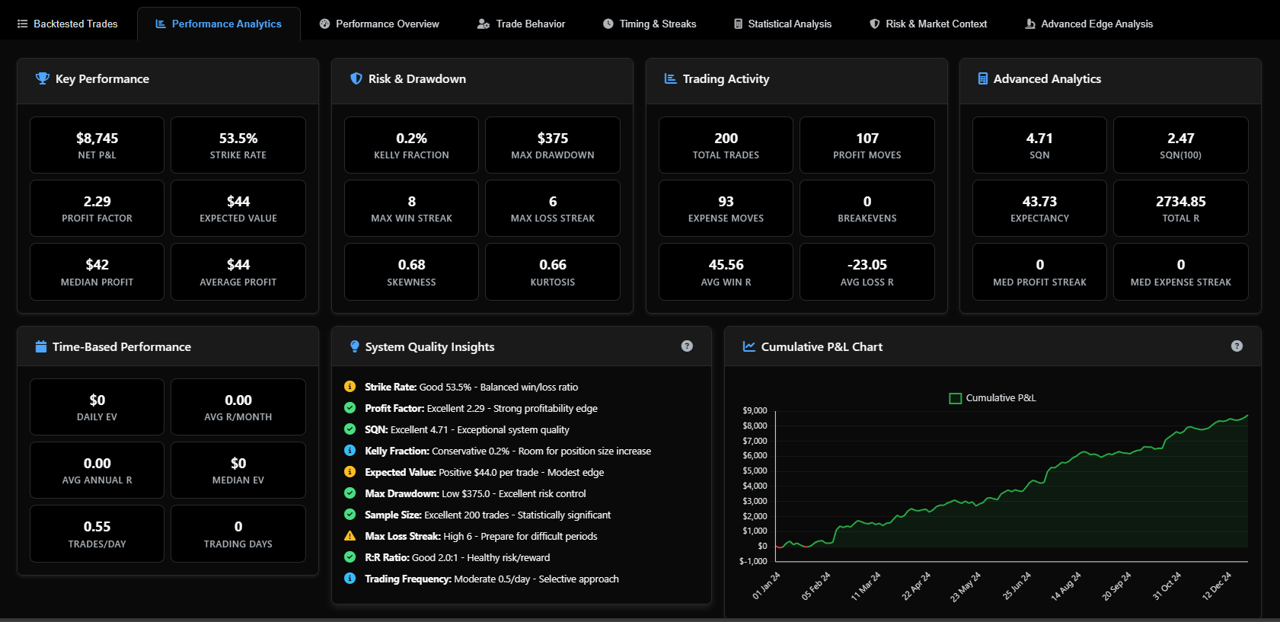Click the Advanced Analytics calculator icon
The height and width of the screenshot is (622, 1280).
click(983, 79)
